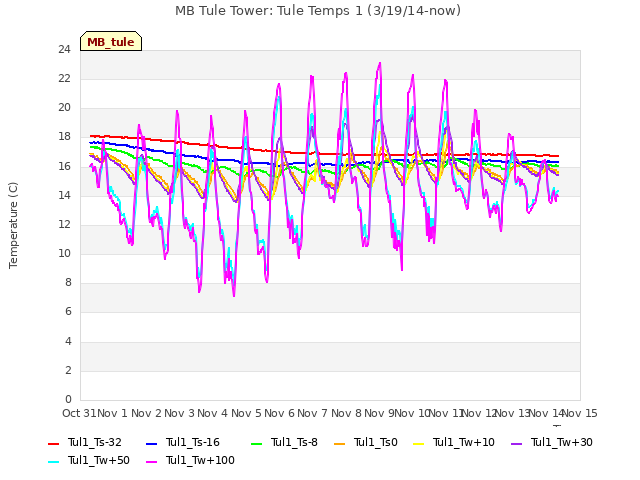
Task: Select the Tul1_Tw+30 legend label
Action: 562,442
